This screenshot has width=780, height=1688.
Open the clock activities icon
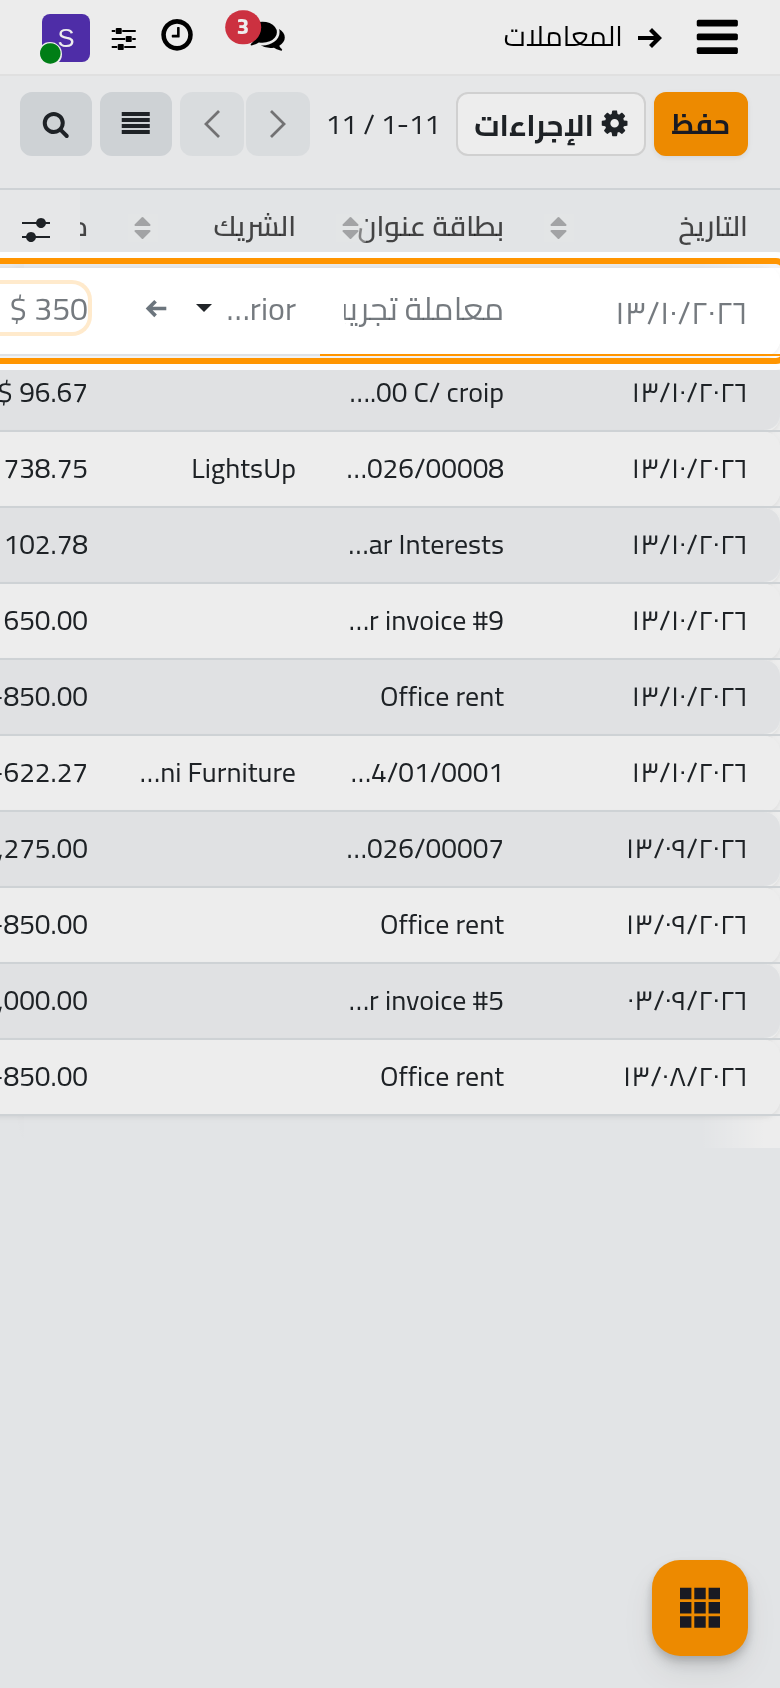(177, 37)
